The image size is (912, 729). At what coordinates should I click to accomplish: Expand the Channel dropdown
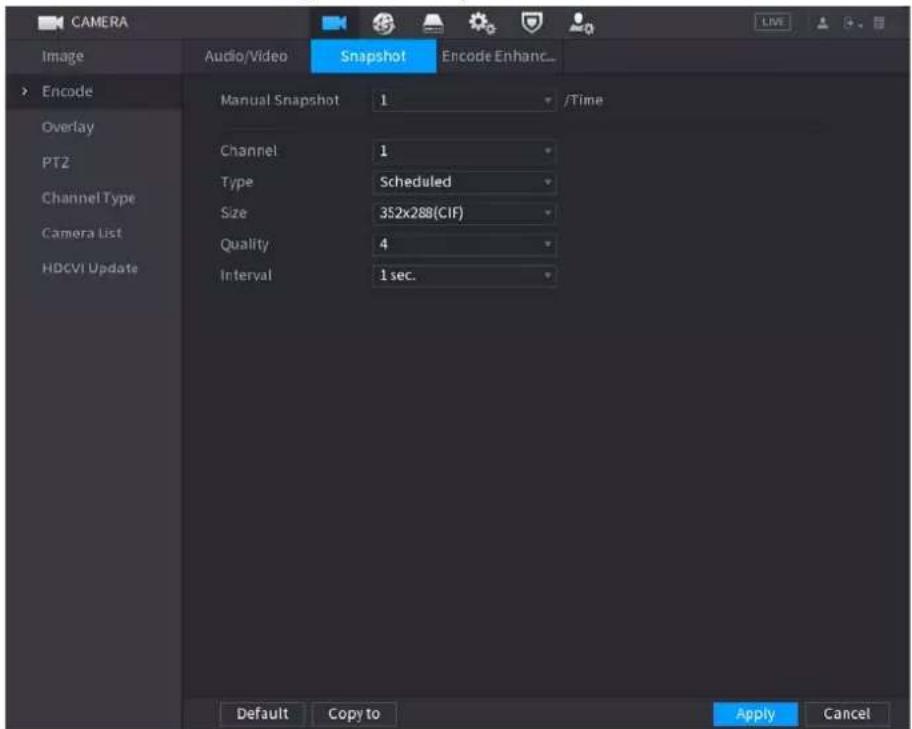pos(464,151)
